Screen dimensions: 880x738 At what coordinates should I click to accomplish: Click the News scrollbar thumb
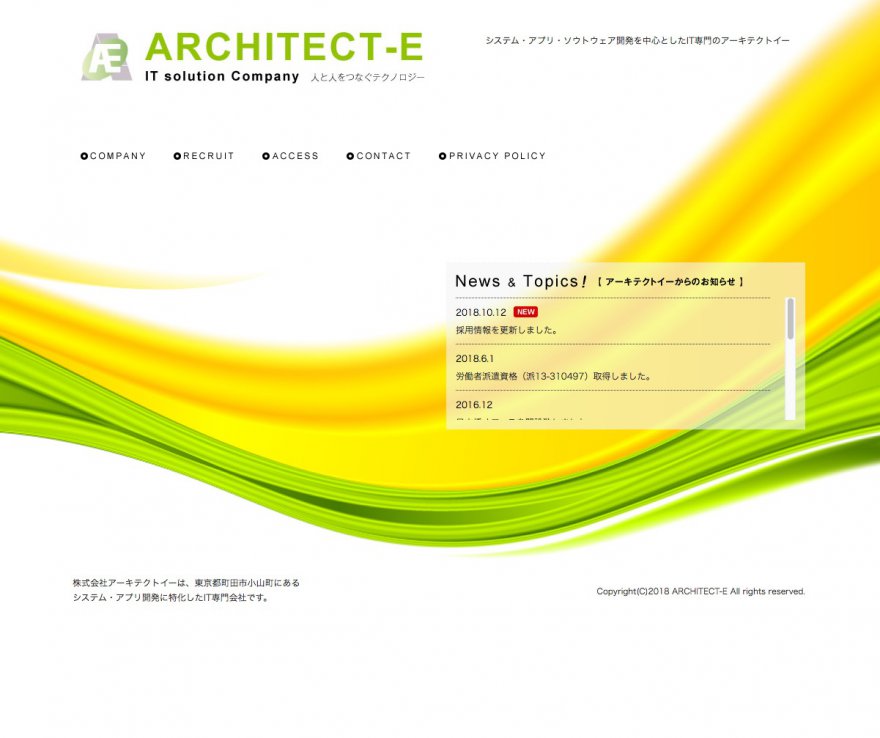(x=791, y=319)
